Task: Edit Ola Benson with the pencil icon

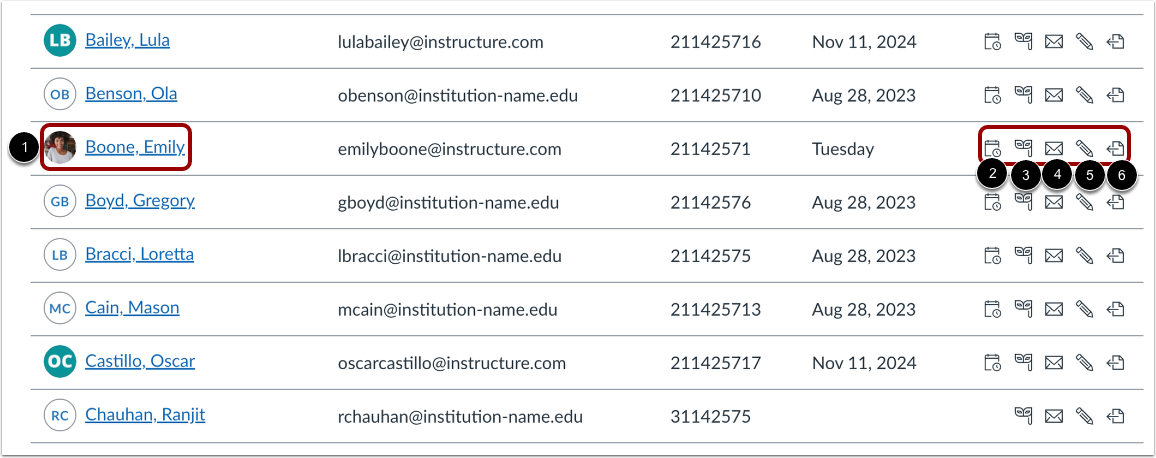Action: (x=1084, y=95)
